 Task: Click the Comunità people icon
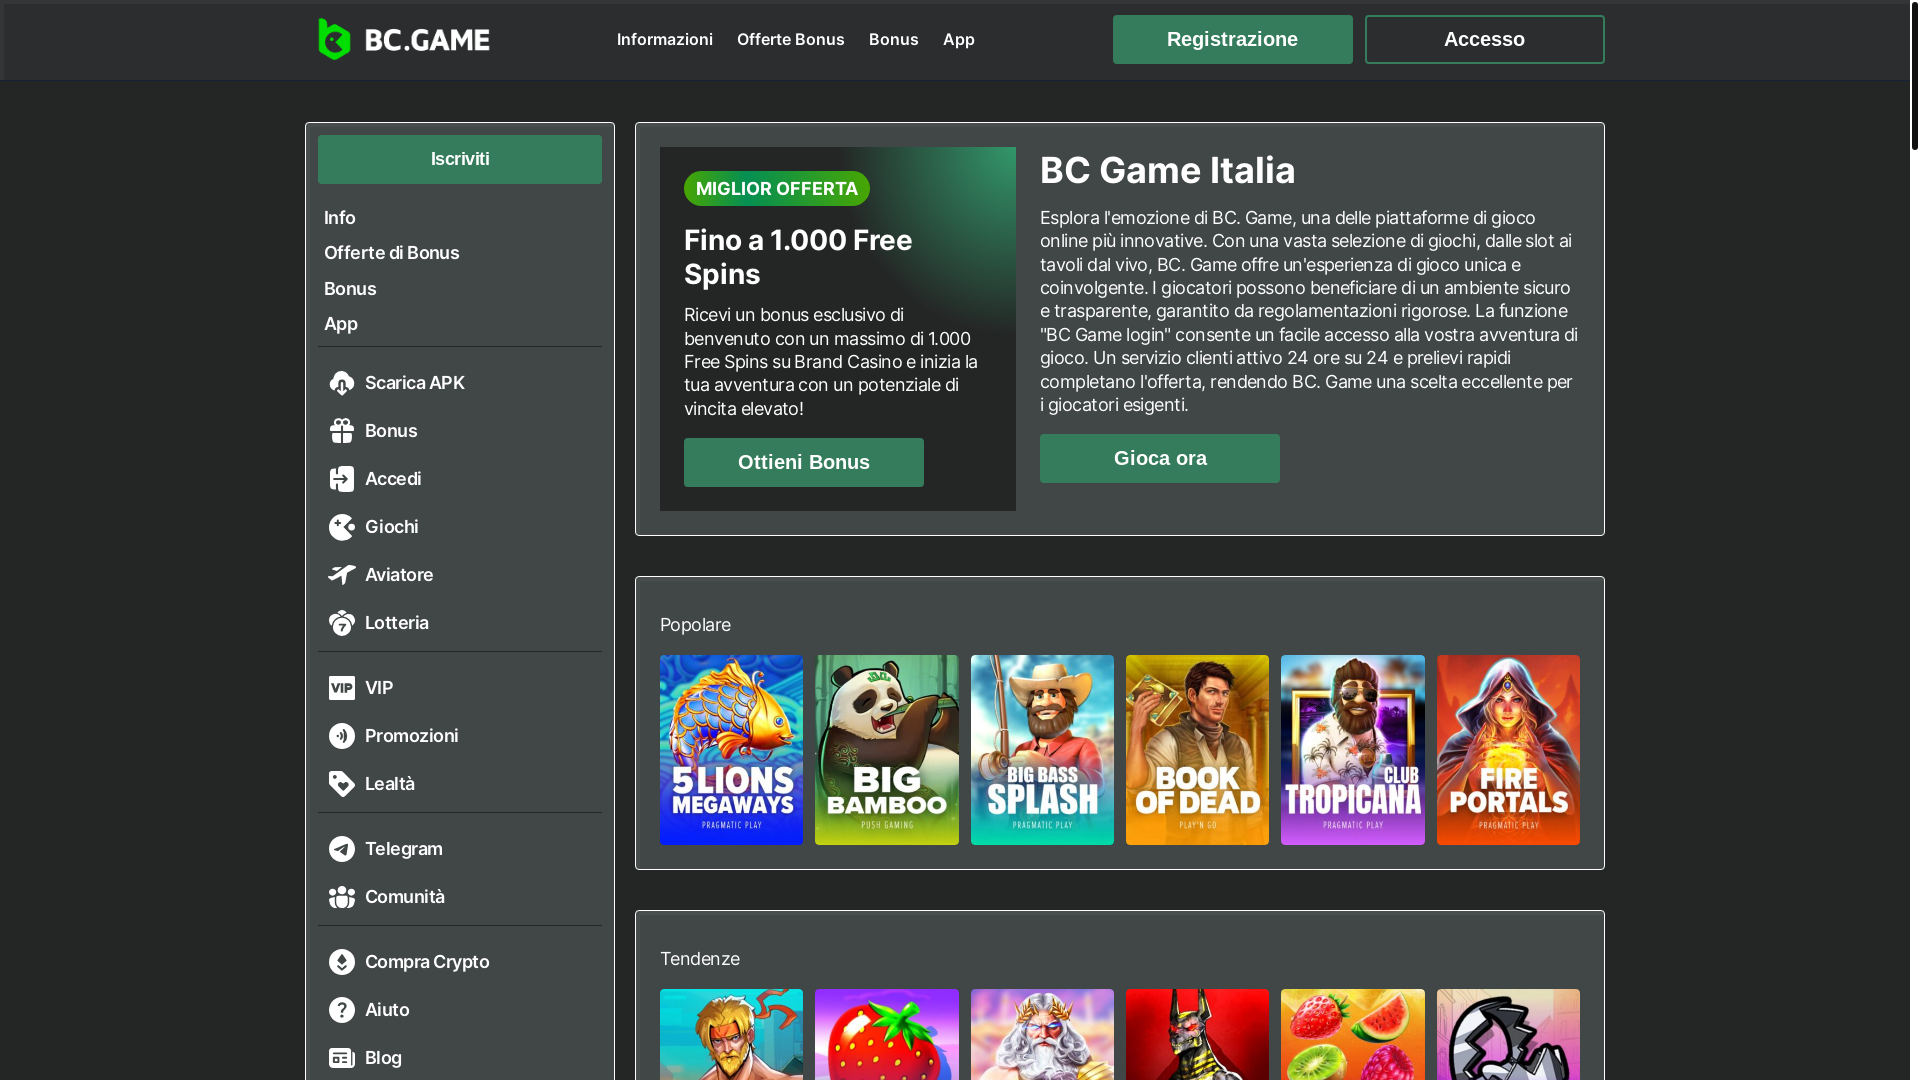tap(342, 897)
